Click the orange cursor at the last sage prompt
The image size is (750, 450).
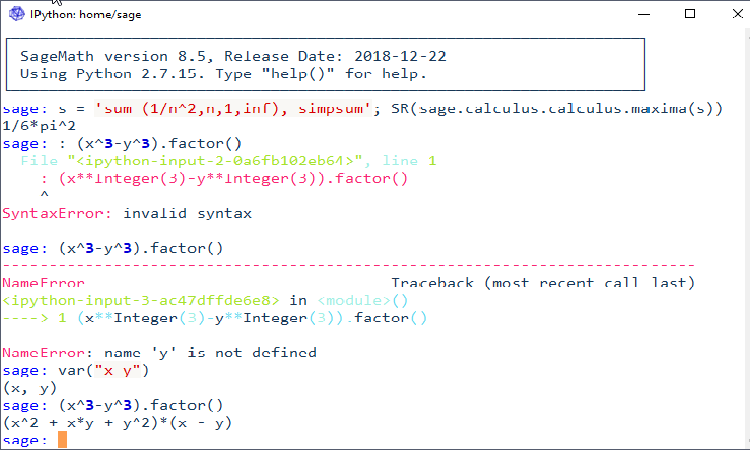point(62,439)
